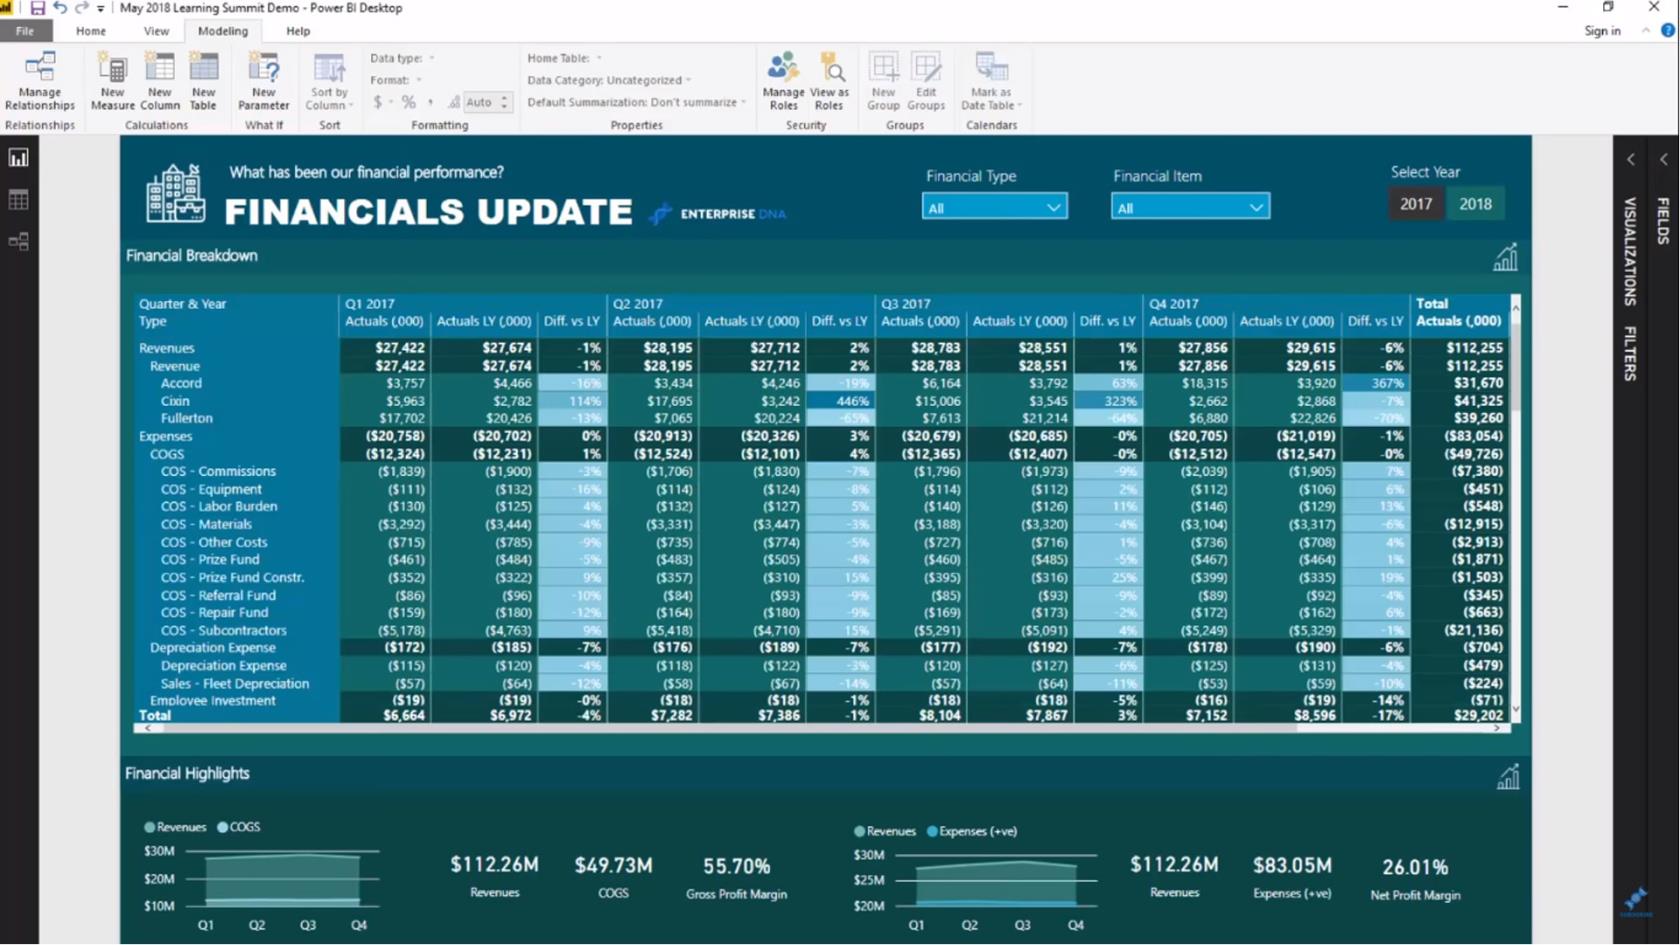
Task: Apply currency format dollar icon
Action: 377,102
